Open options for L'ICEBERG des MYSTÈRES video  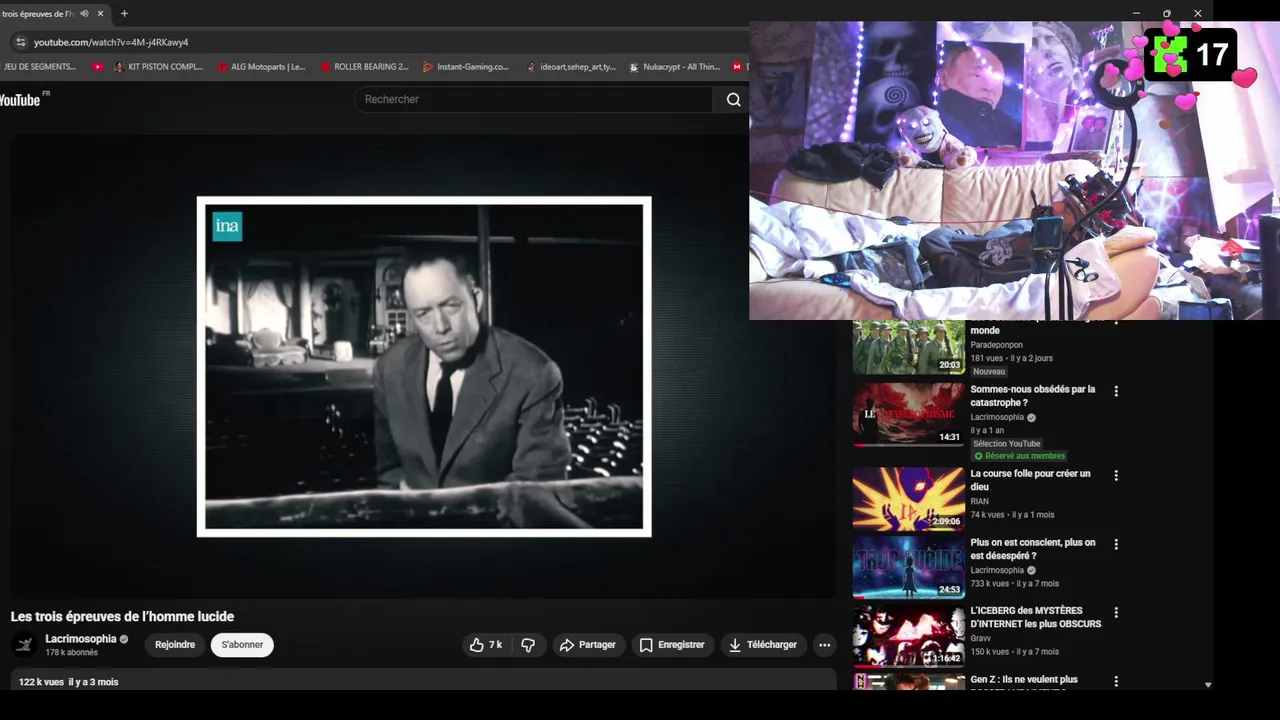pyautogui.click(x=1116, y=612)
